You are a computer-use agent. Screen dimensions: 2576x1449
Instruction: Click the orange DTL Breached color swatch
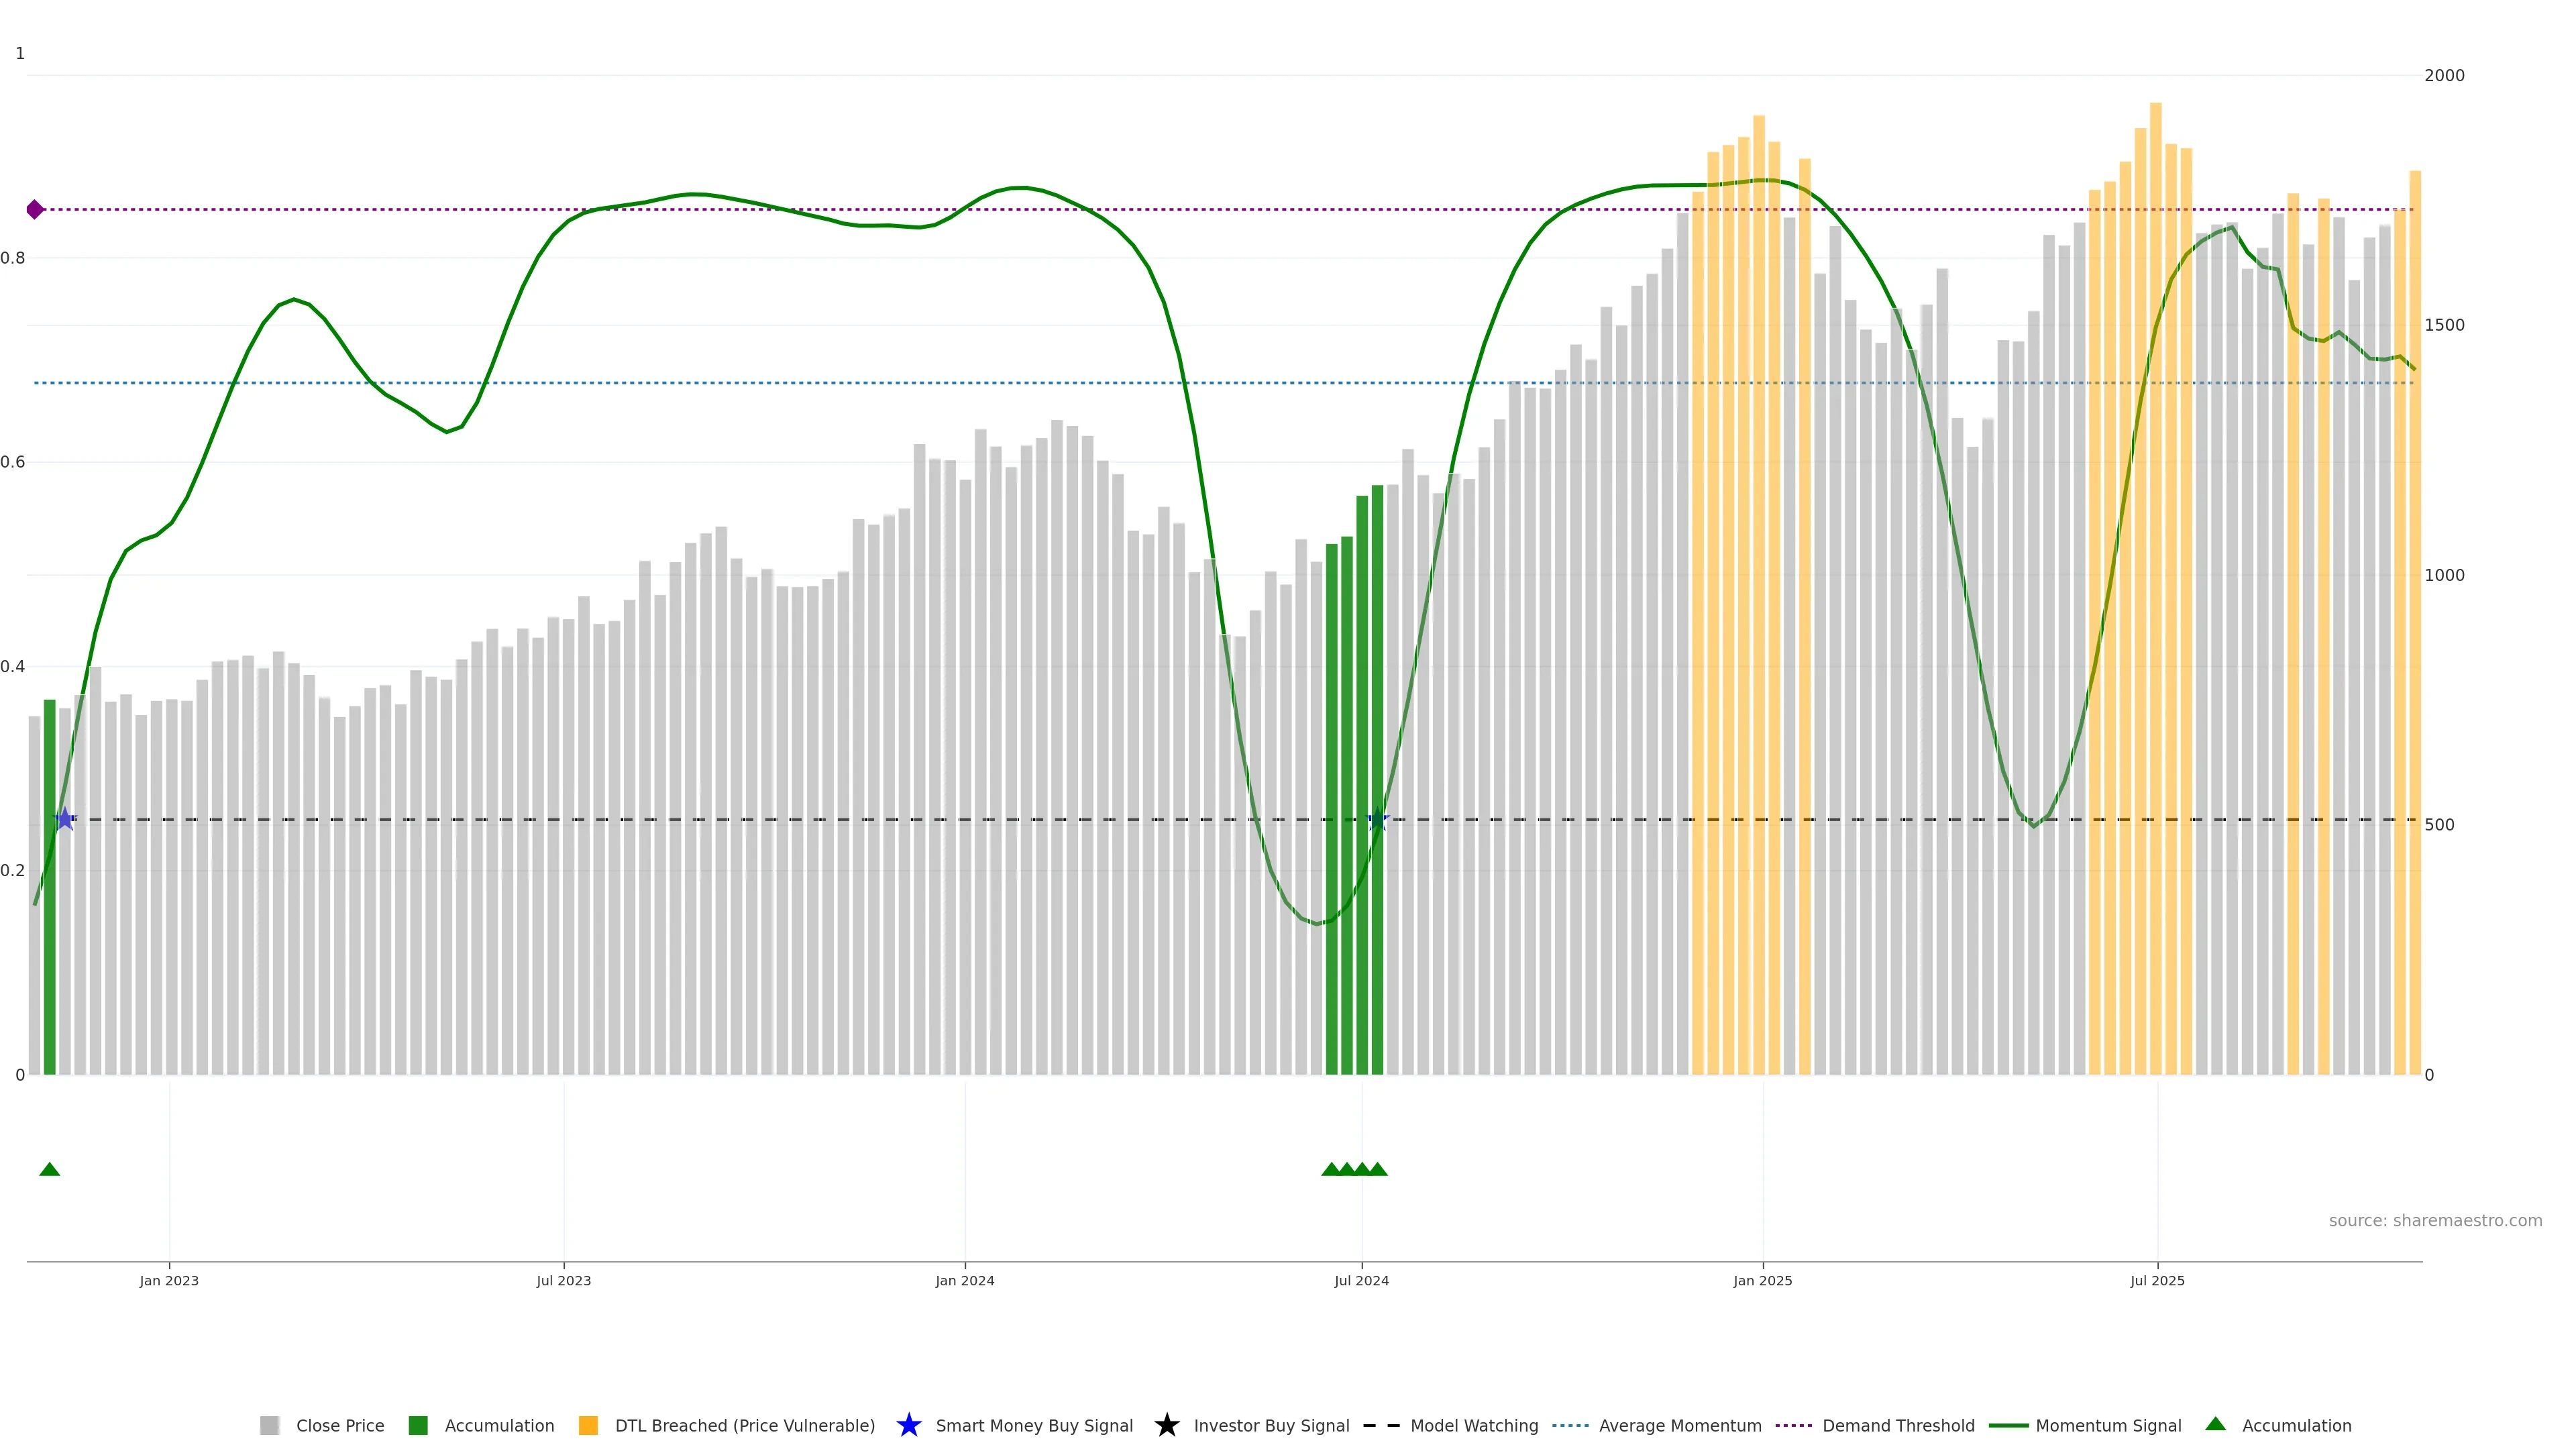588,1425
